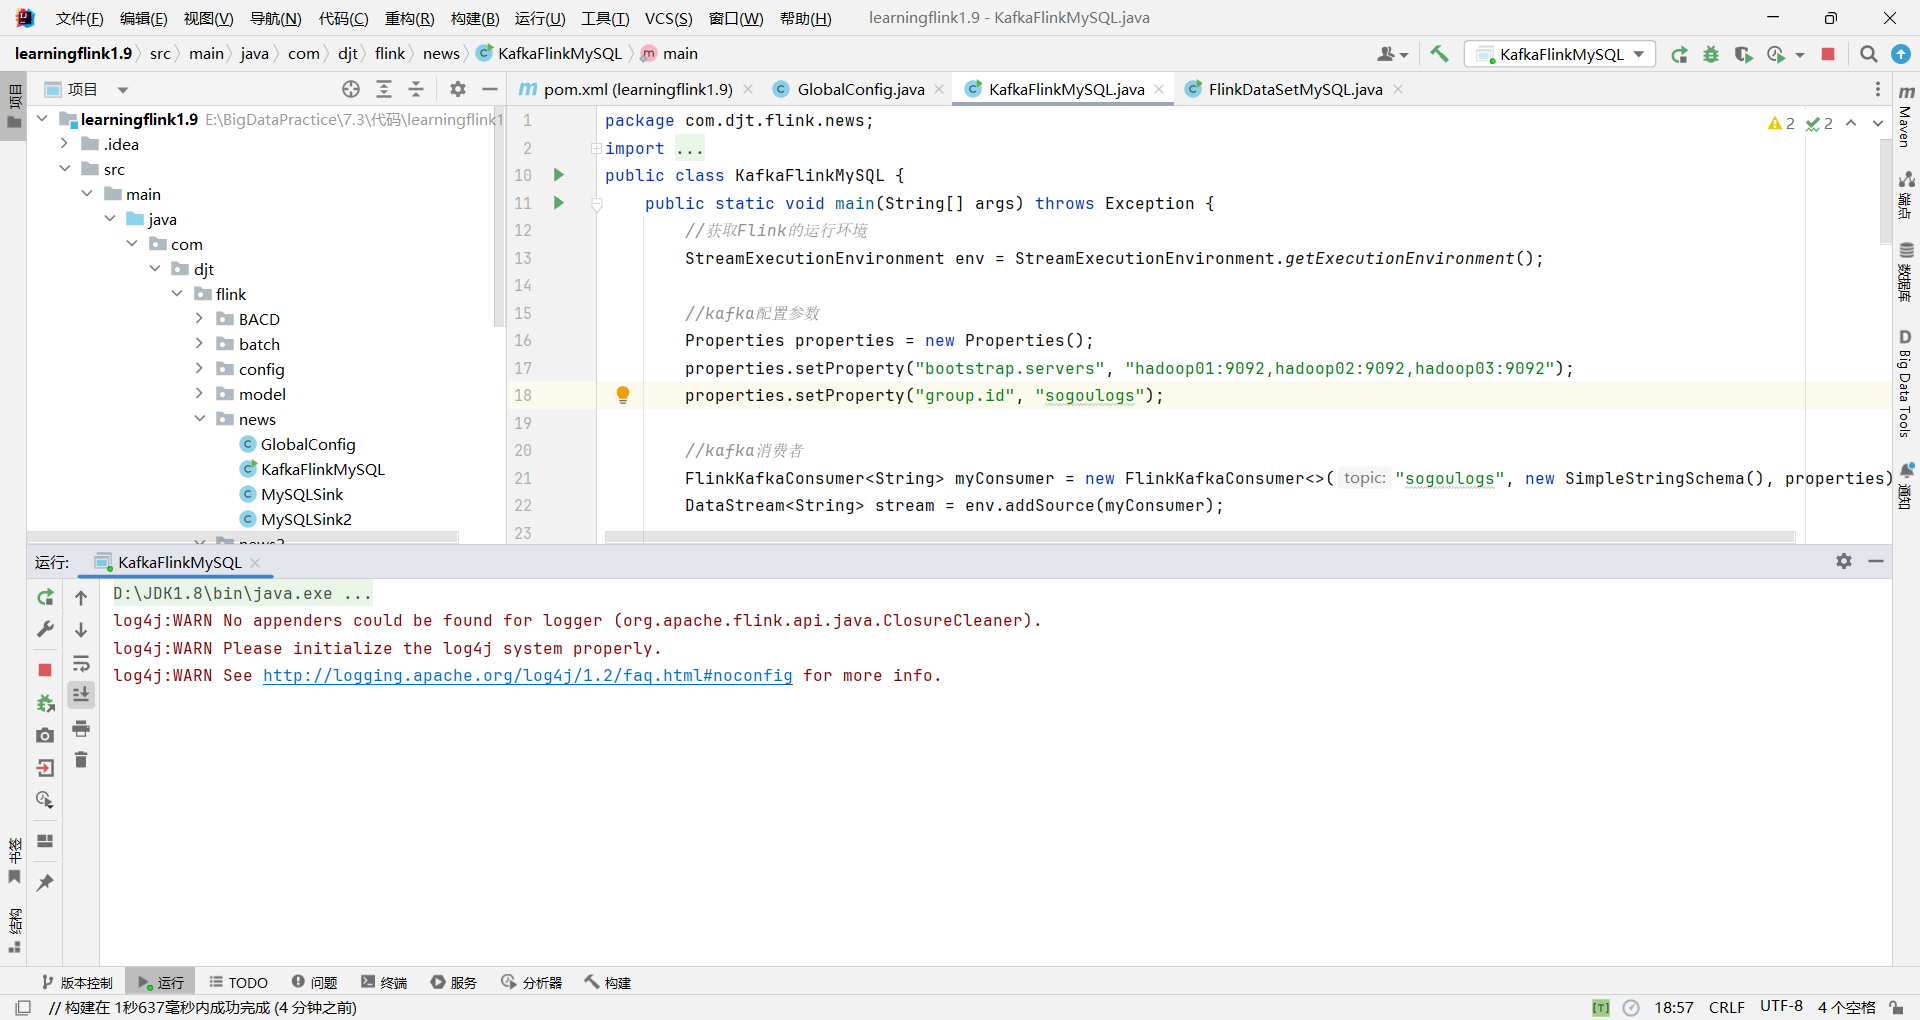
Task: Expand the BACD package
Action: point(199,319)
